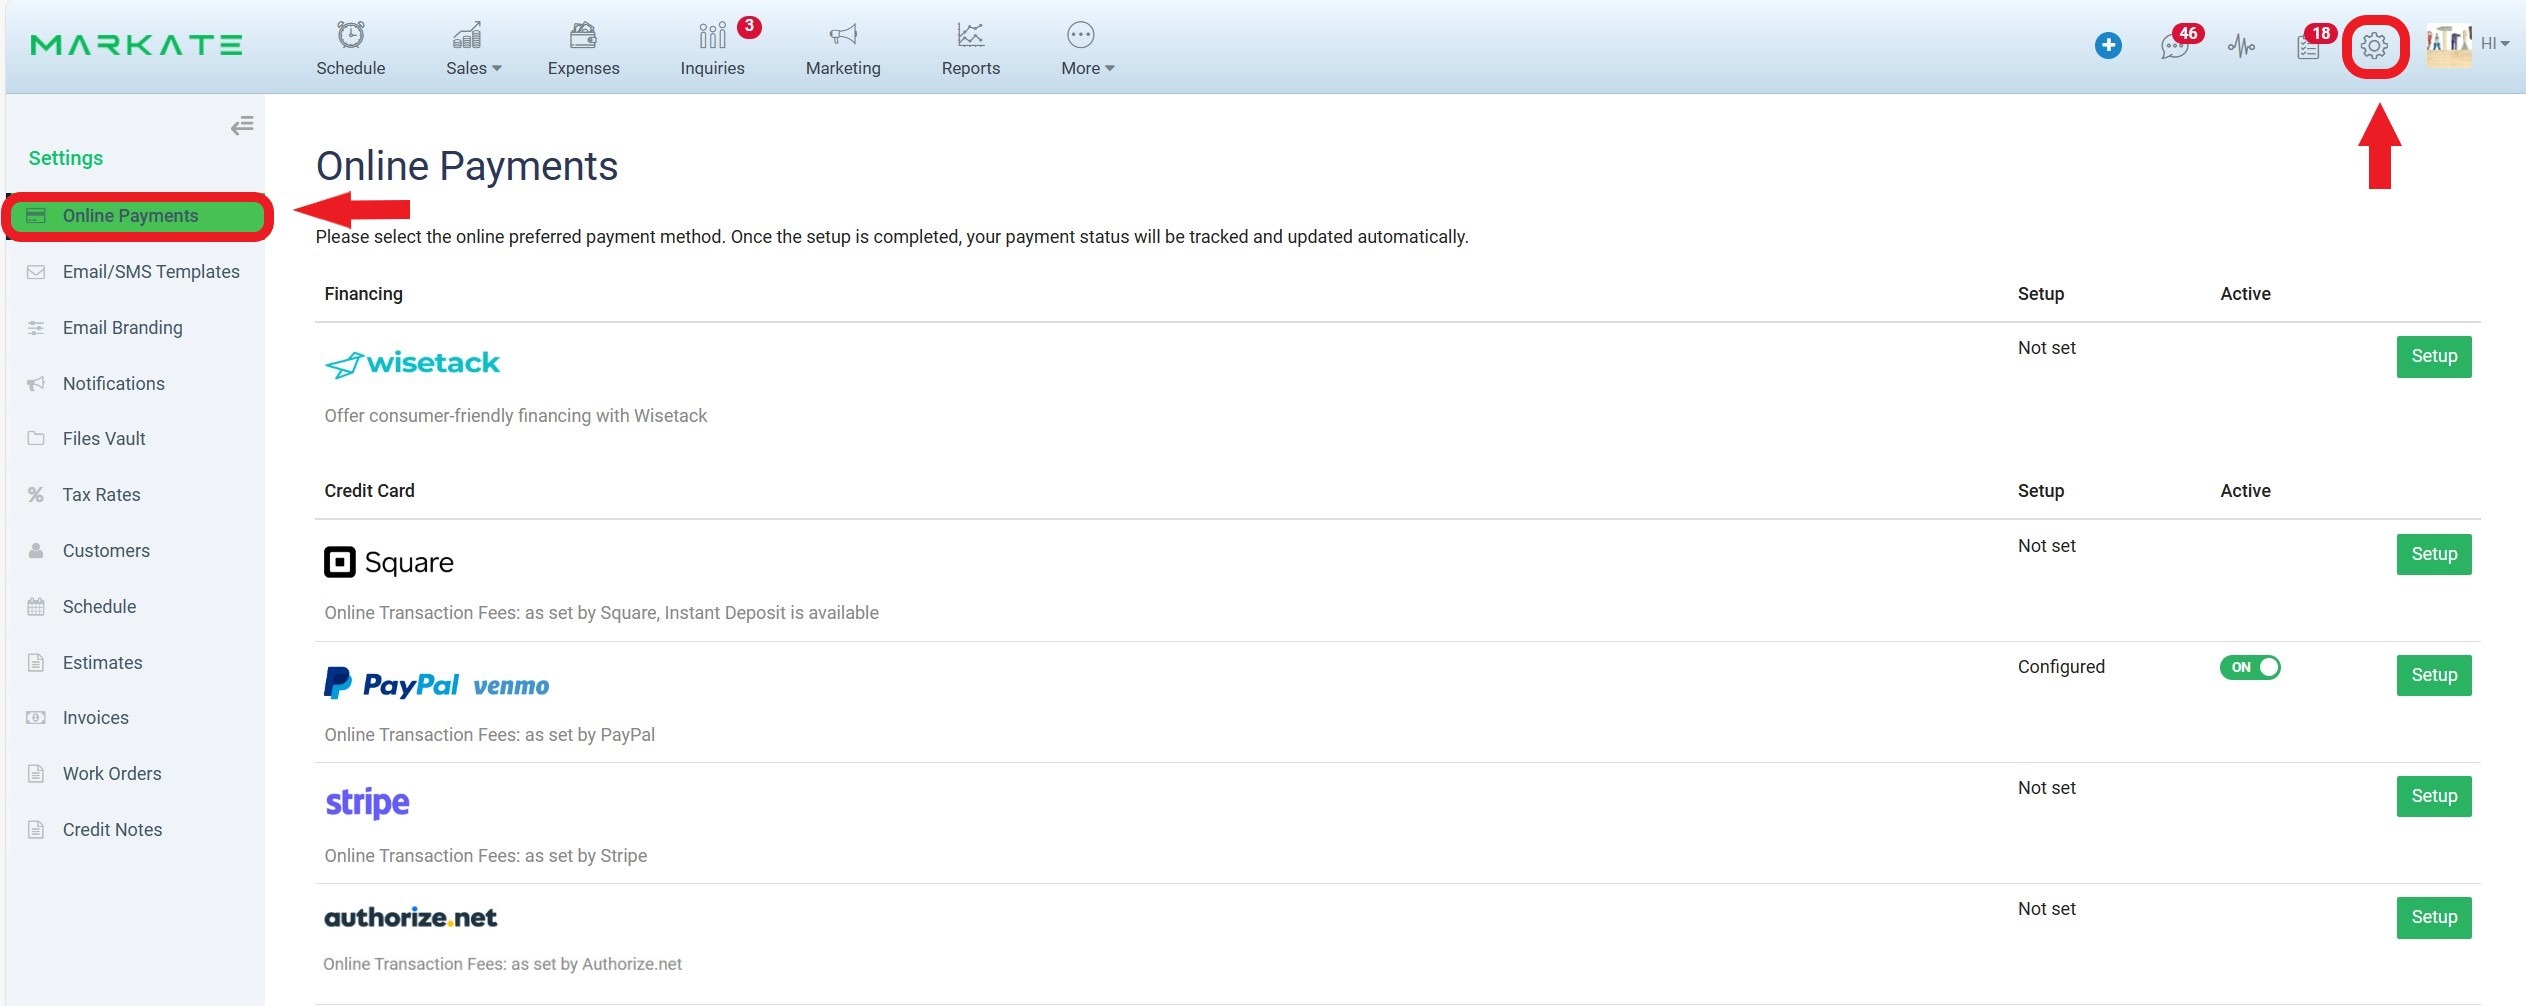Click the blue plus quick-add icon
Screen dimensions: 2526x1006
[x=2108, y=46]
